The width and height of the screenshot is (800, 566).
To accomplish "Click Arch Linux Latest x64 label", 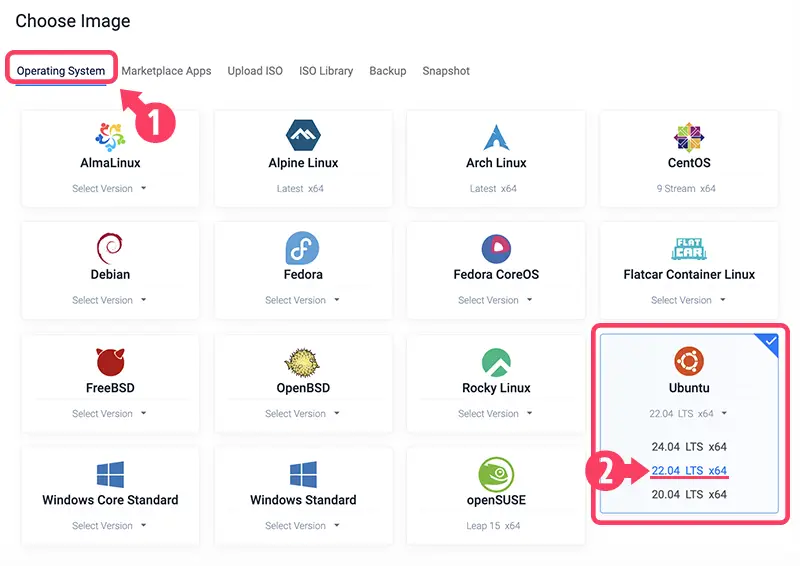I will pos(493,188).
